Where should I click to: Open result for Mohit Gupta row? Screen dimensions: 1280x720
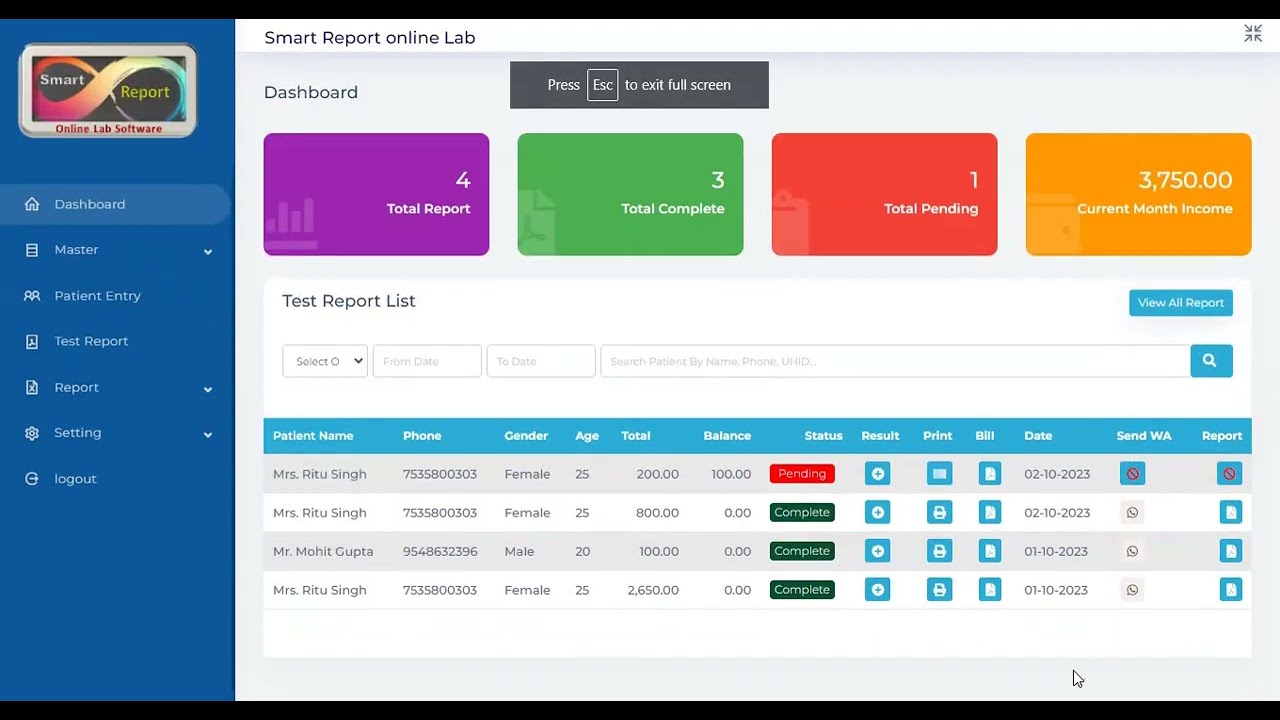pyautogui.click(x=877, y=551)
